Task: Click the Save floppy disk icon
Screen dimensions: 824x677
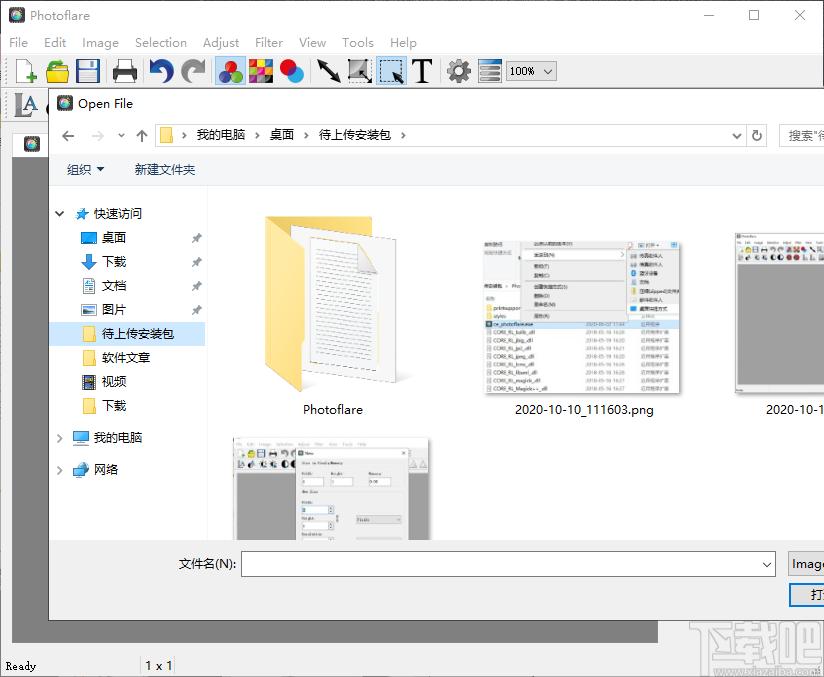Action: click(x=88, y=71)
